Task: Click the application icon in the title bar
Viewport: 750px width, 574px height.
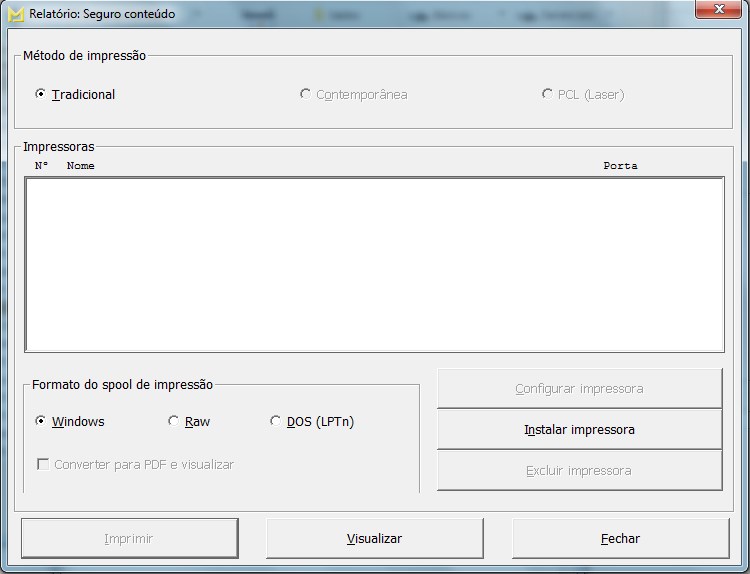Action: pyautogui.click(x=16, y=14)
